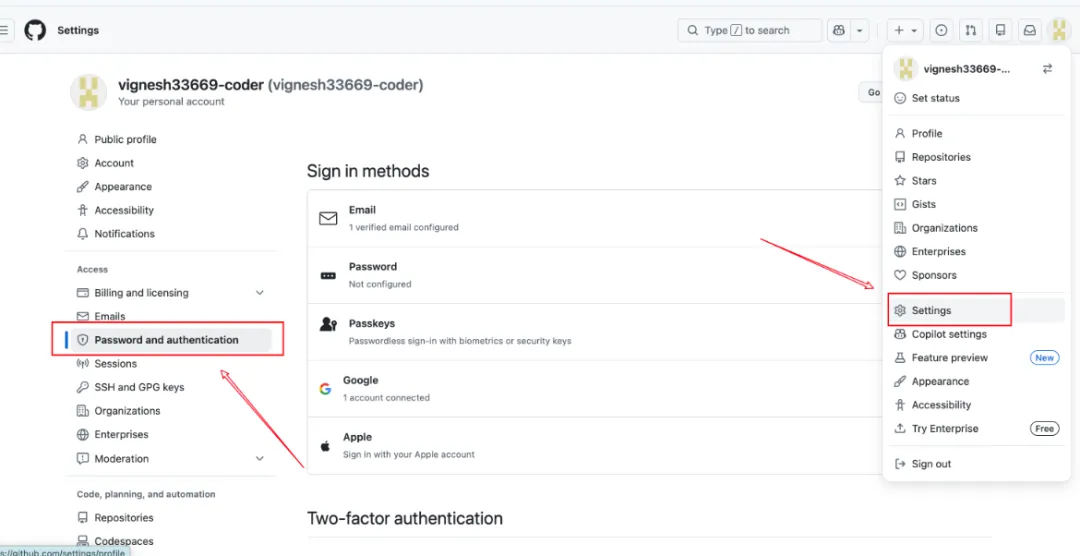1080x556 pixels.
Task: Expand the Moderation section chevron
Action: coord(259,459)
